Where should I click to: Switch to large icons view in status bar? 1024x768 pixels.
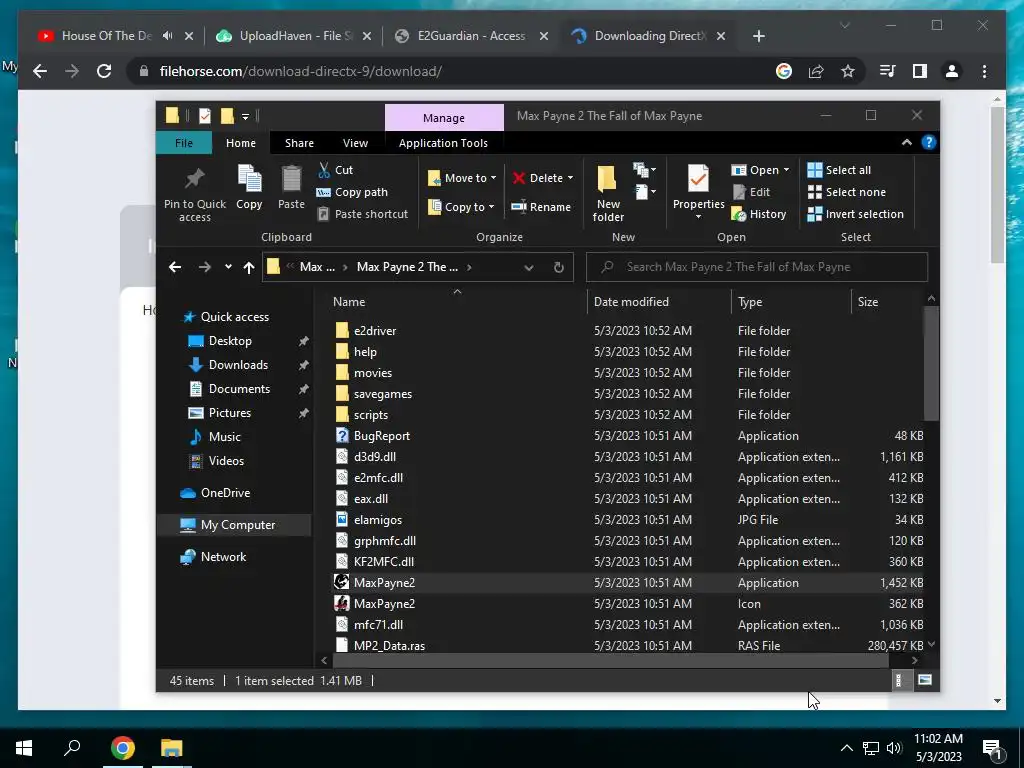tap(925, 680)
